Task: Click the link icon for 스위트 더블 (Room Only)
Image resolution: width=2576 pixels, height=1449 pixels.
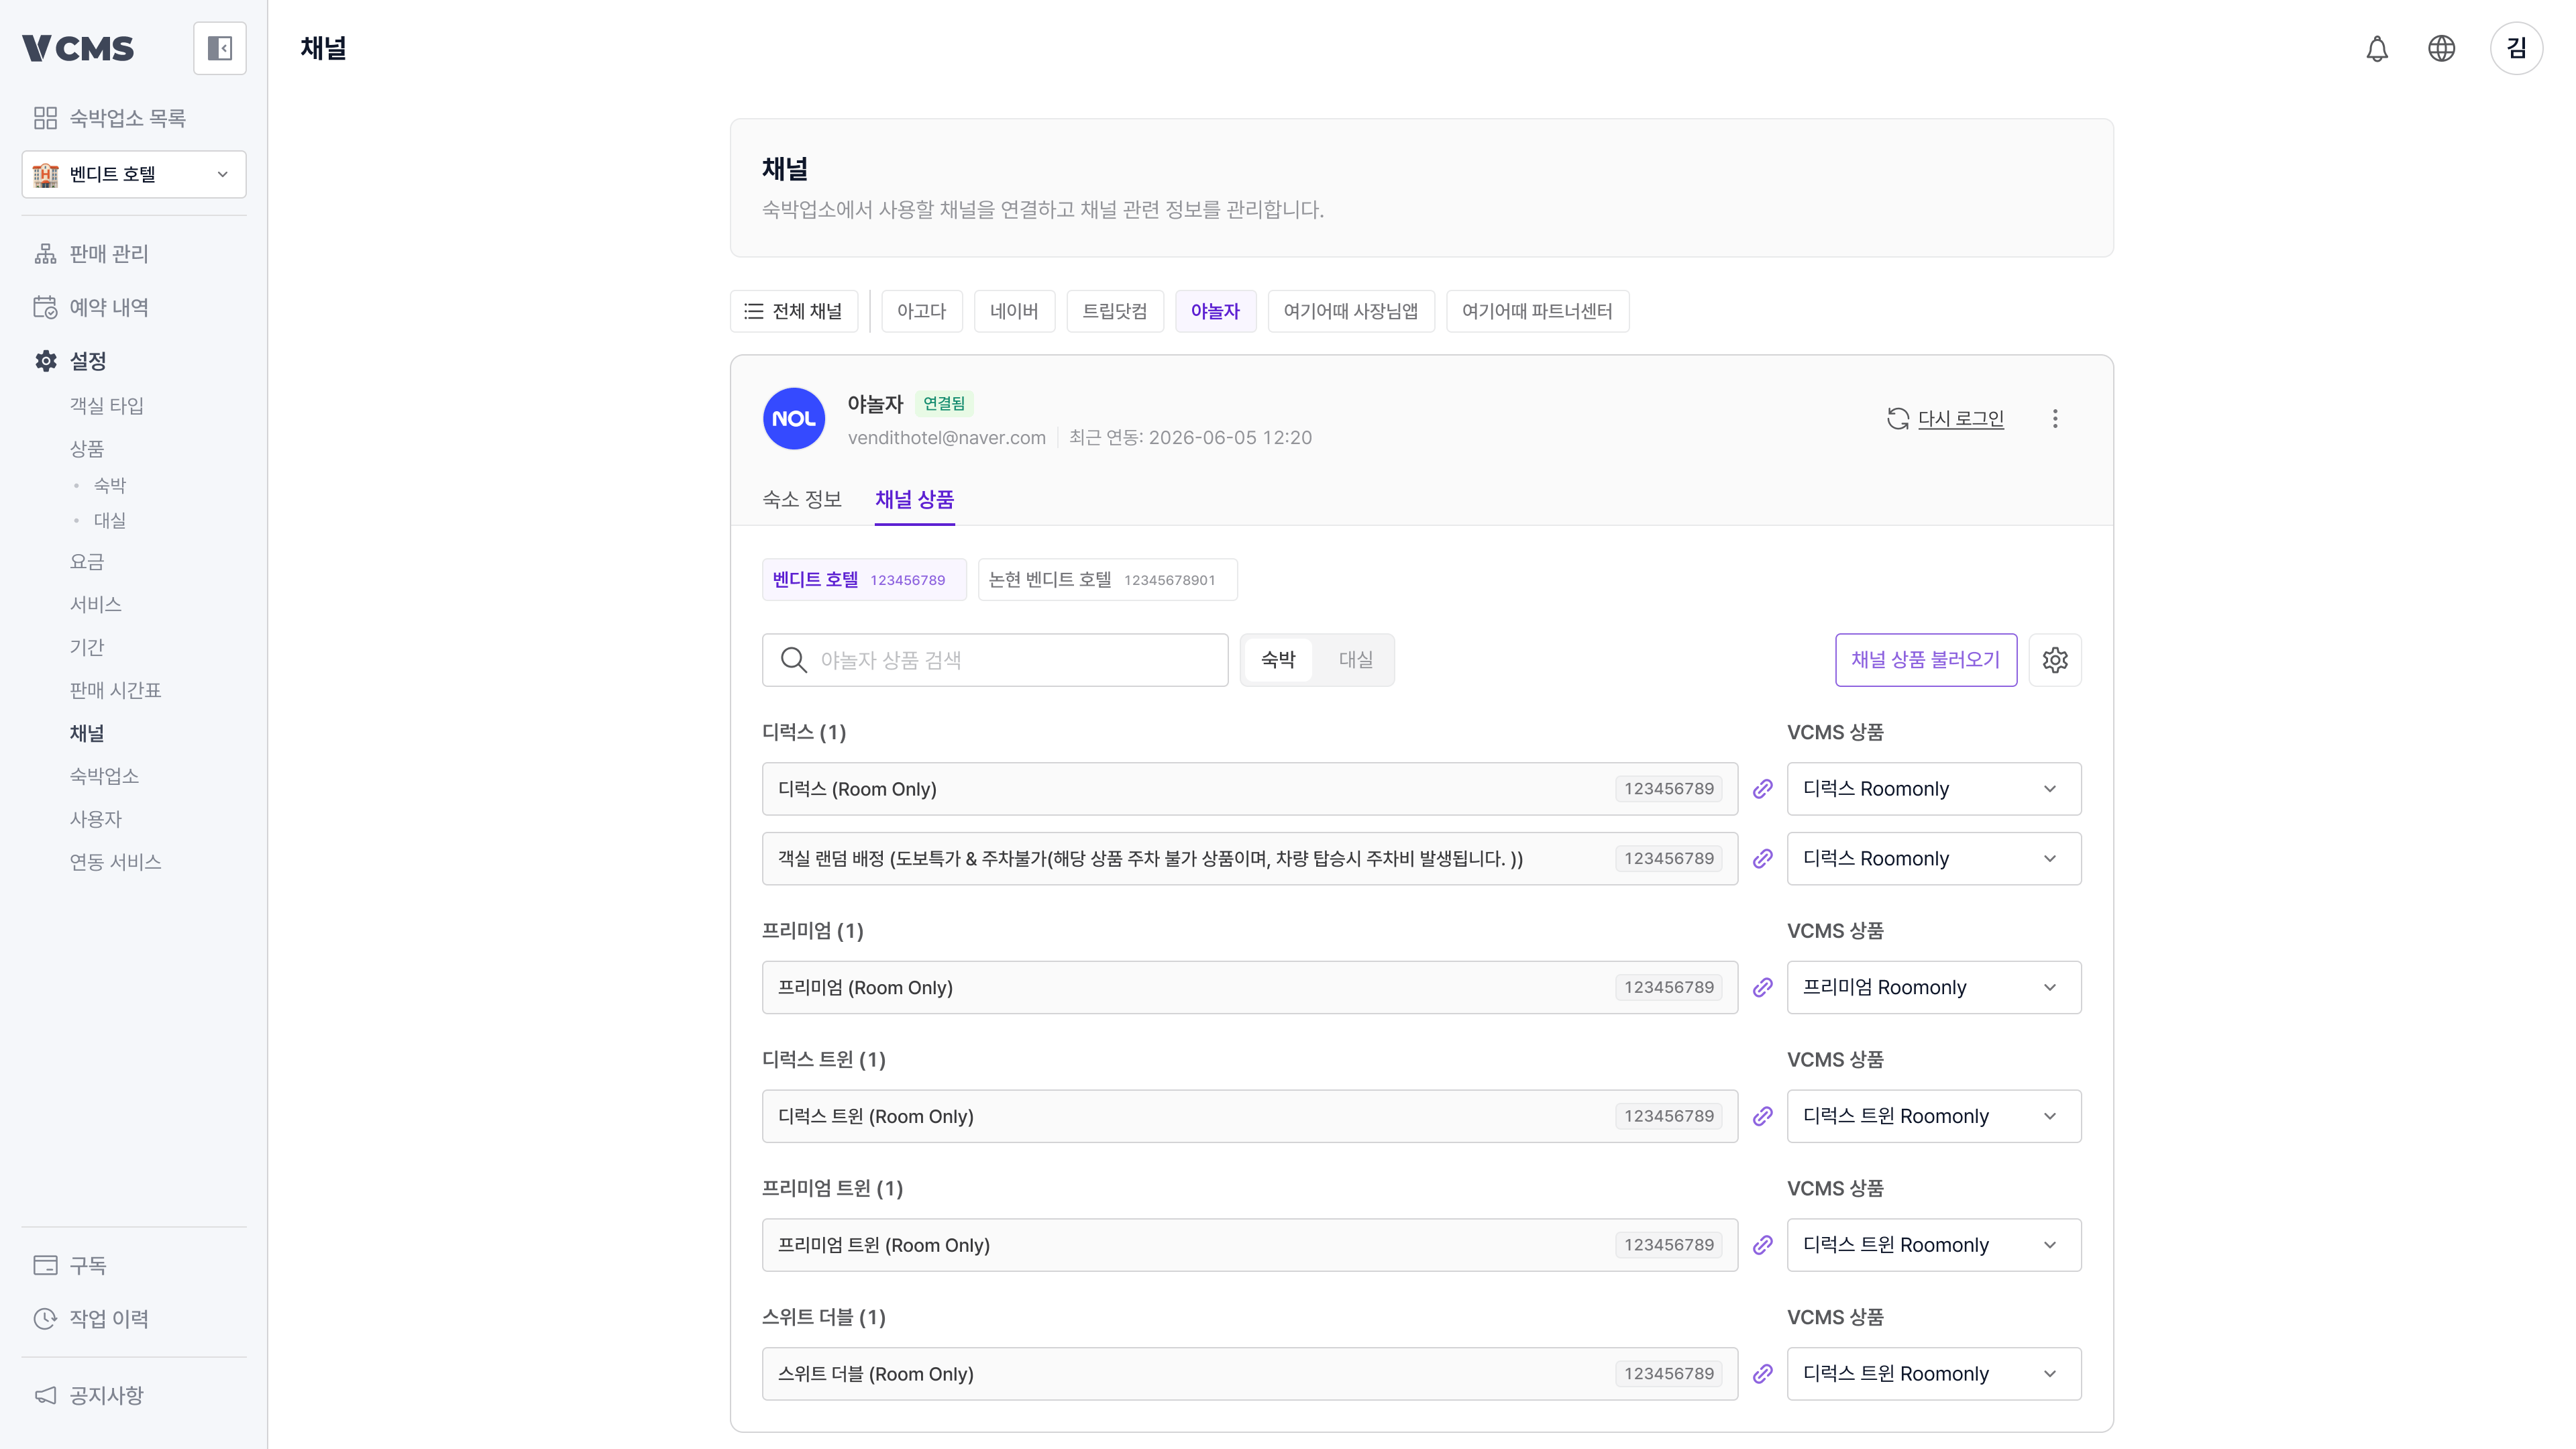Action: 1763,1374
